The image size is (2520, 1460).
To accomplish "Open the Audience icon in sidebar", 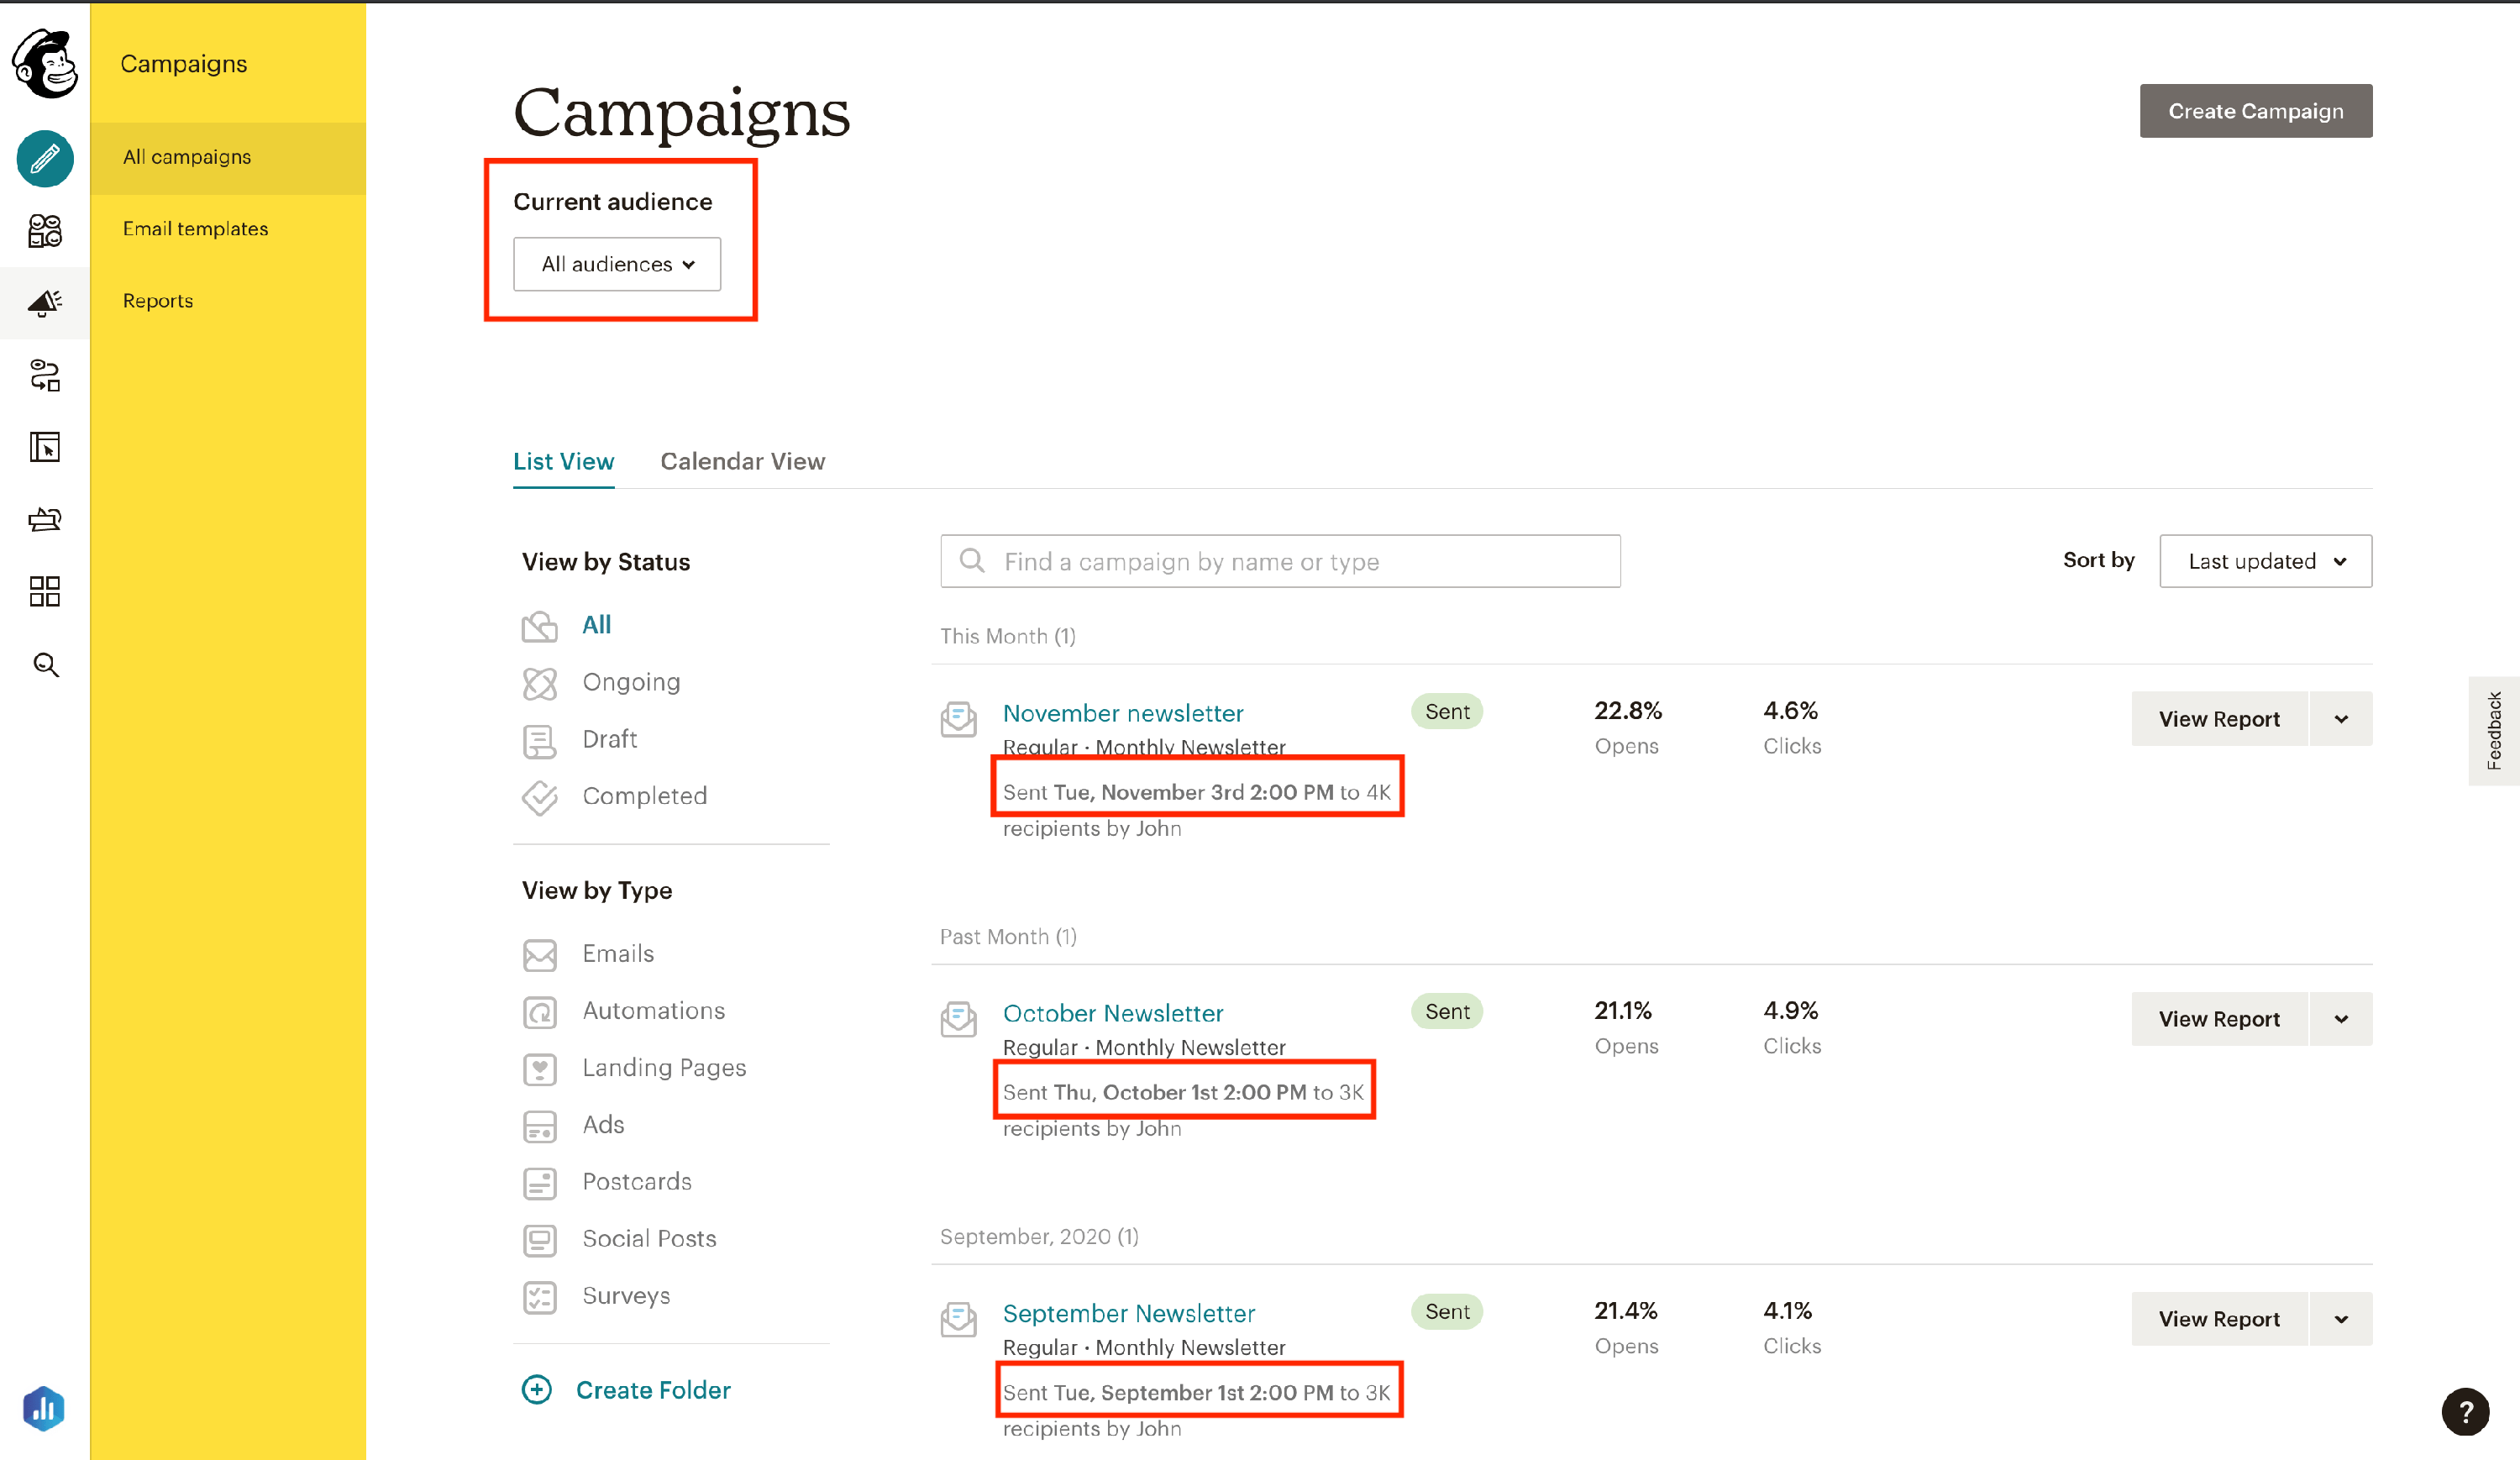I will (x=44, y=231).
